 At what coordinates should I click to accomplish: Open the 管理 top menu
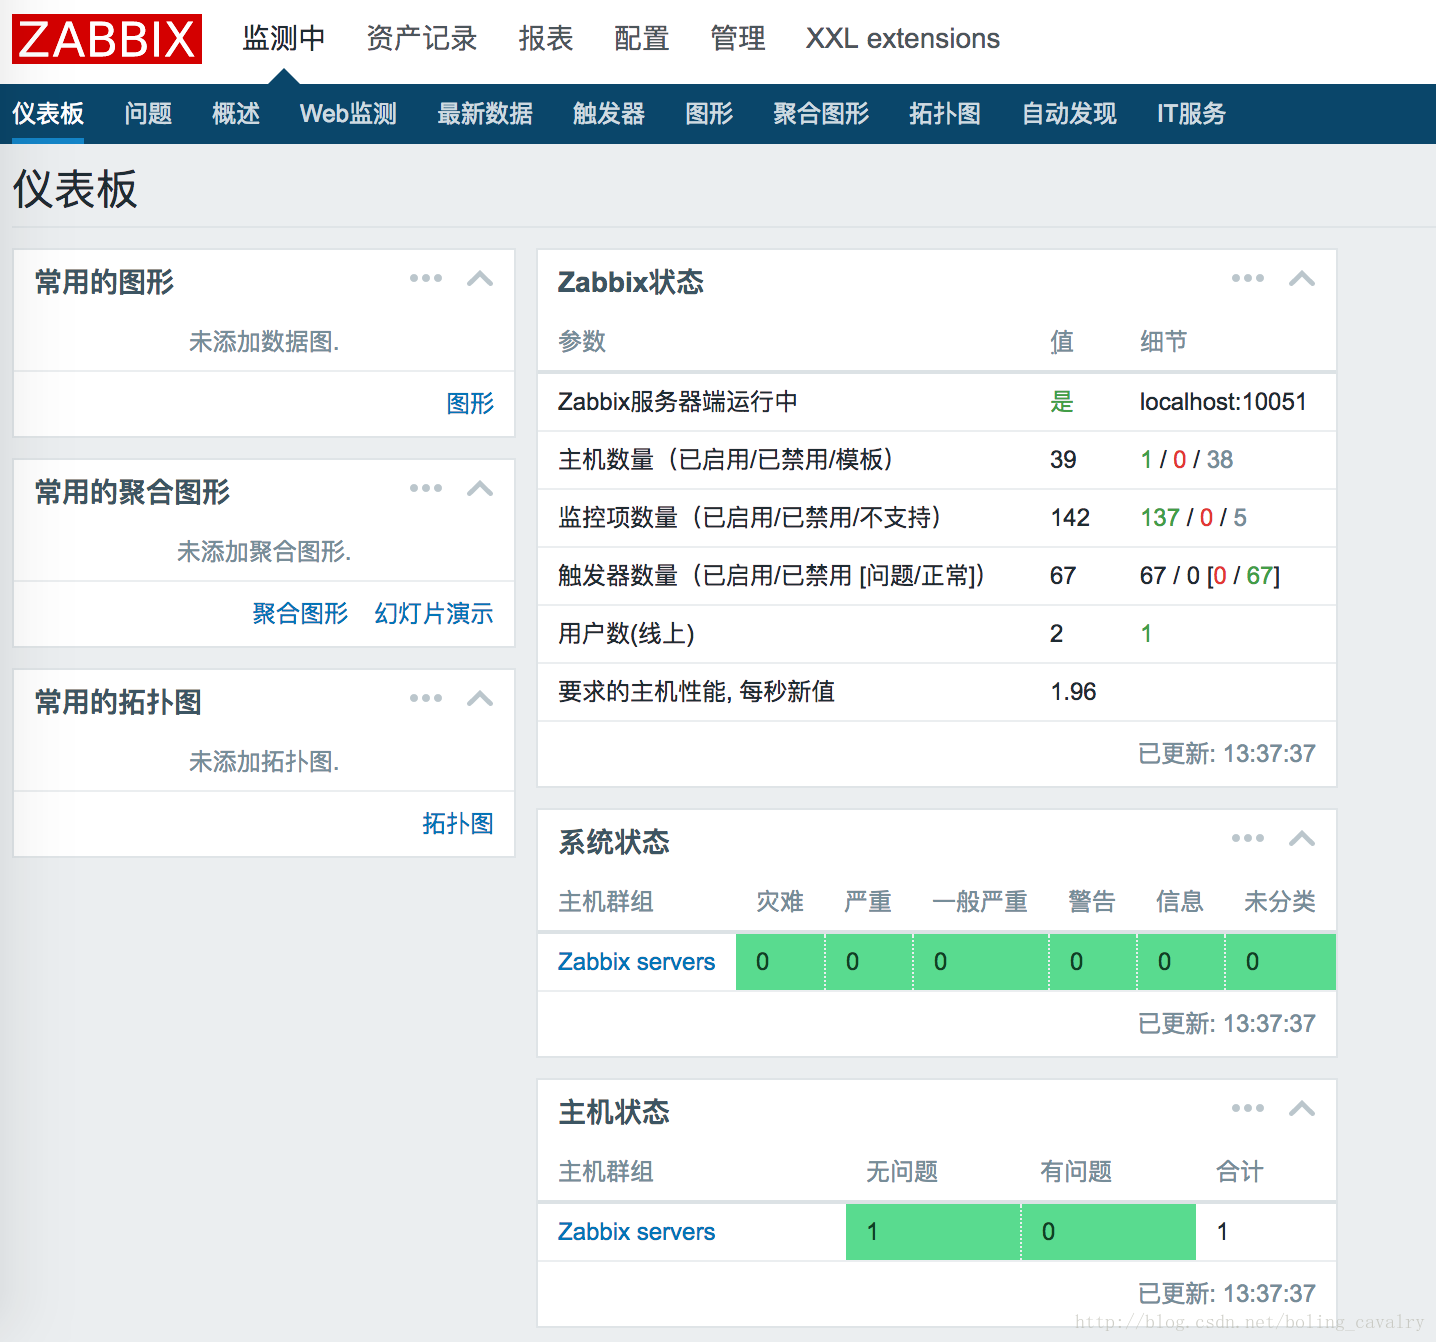[x=738, y=38]
